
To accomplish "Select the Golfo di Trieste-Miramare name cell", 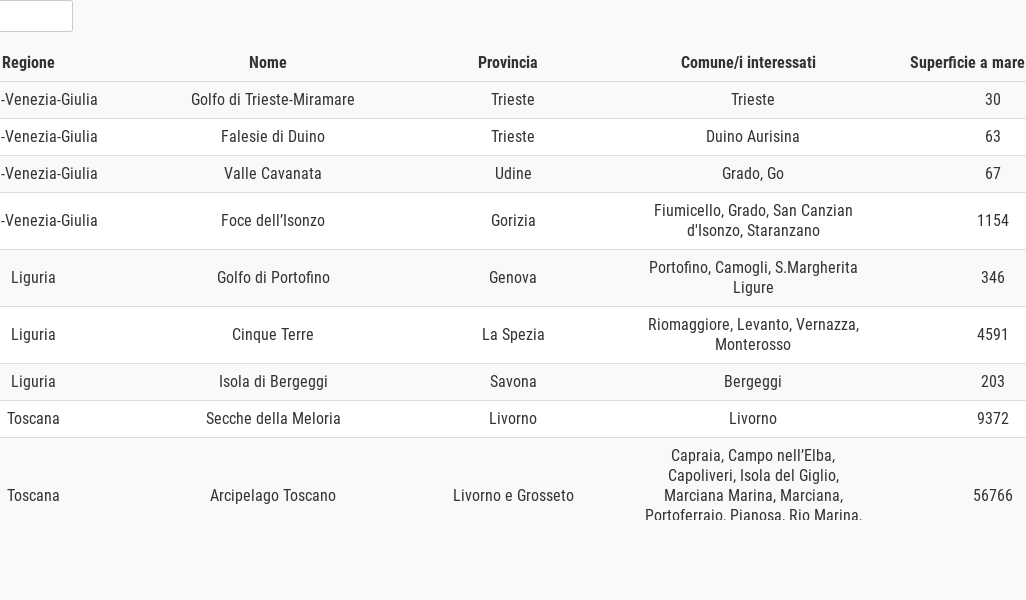I will [x=273, y=100].
